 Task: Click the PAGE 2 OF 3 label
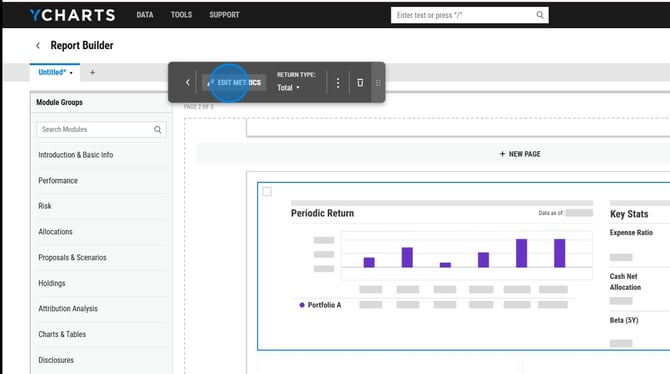coord(199,107)
